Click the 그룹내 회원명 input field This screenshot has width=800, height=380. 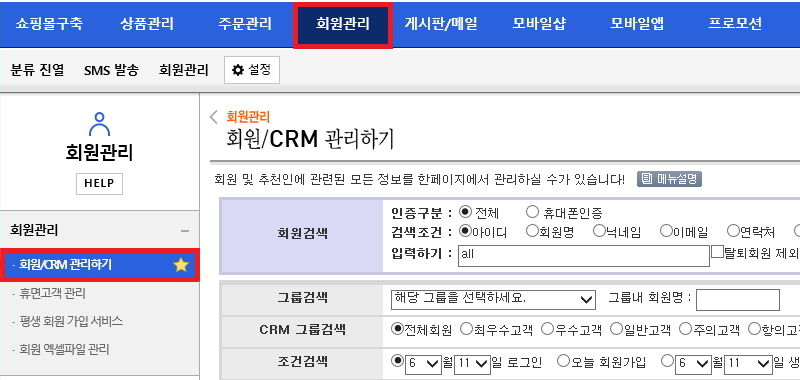pyautogui.click(x=738, y=300)
